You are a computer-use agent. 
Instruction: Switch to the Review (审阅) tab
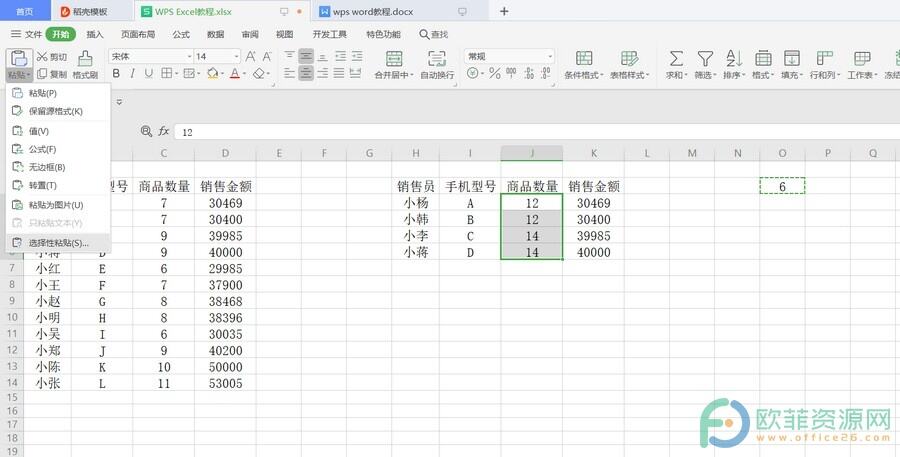tap(250, 34)
